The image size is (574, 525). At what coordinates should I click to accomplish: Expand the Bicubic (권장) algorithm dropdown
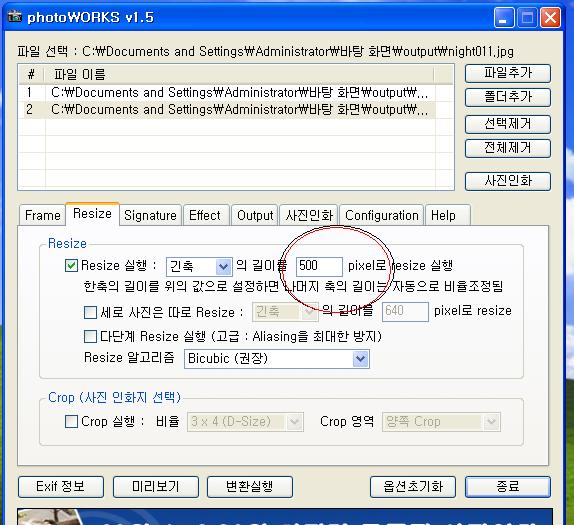pyautogui.click(x=277, y=359)
